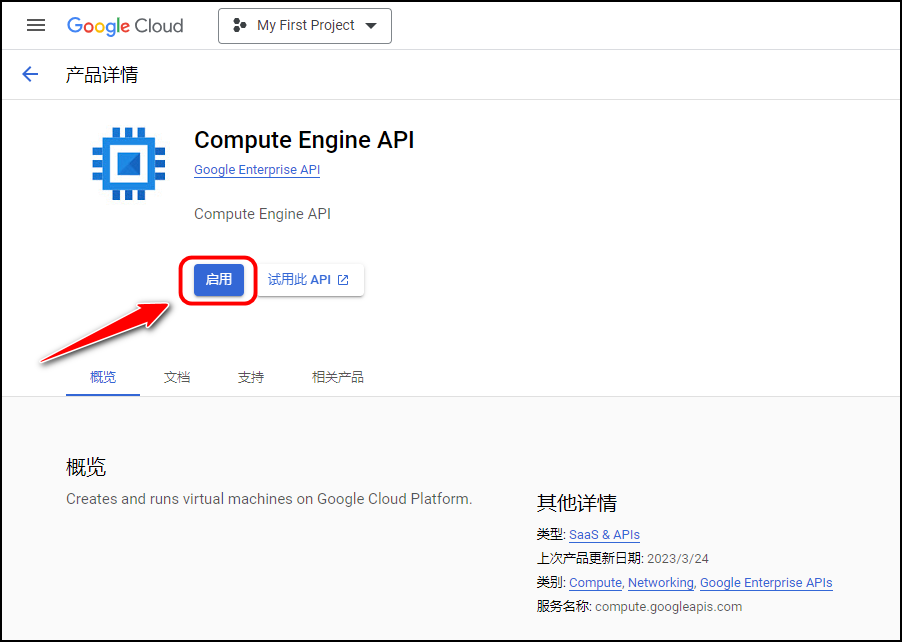Image resolution: width=902 pixels, height=642 pixels.
Task: Click the 产品详情 page title
Action: (x=102, y=75)
